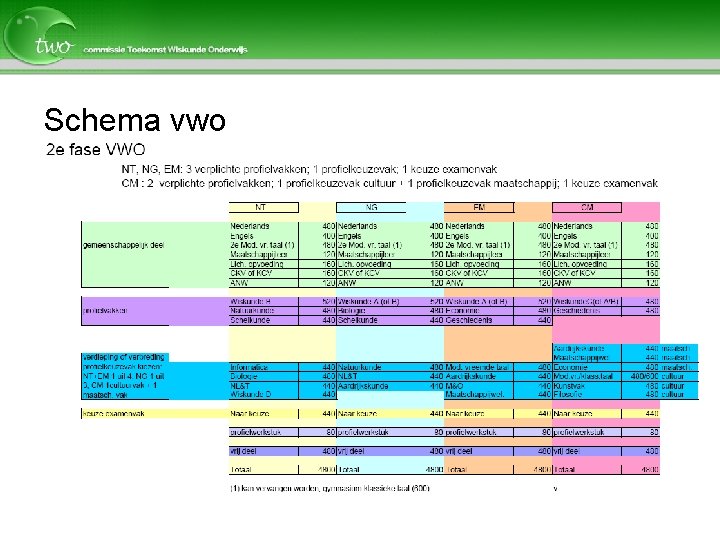Click 'Mod.vr./klass.taal' in CM column
This screenshot has width=720, height=540.
click(x=583, y=377)
